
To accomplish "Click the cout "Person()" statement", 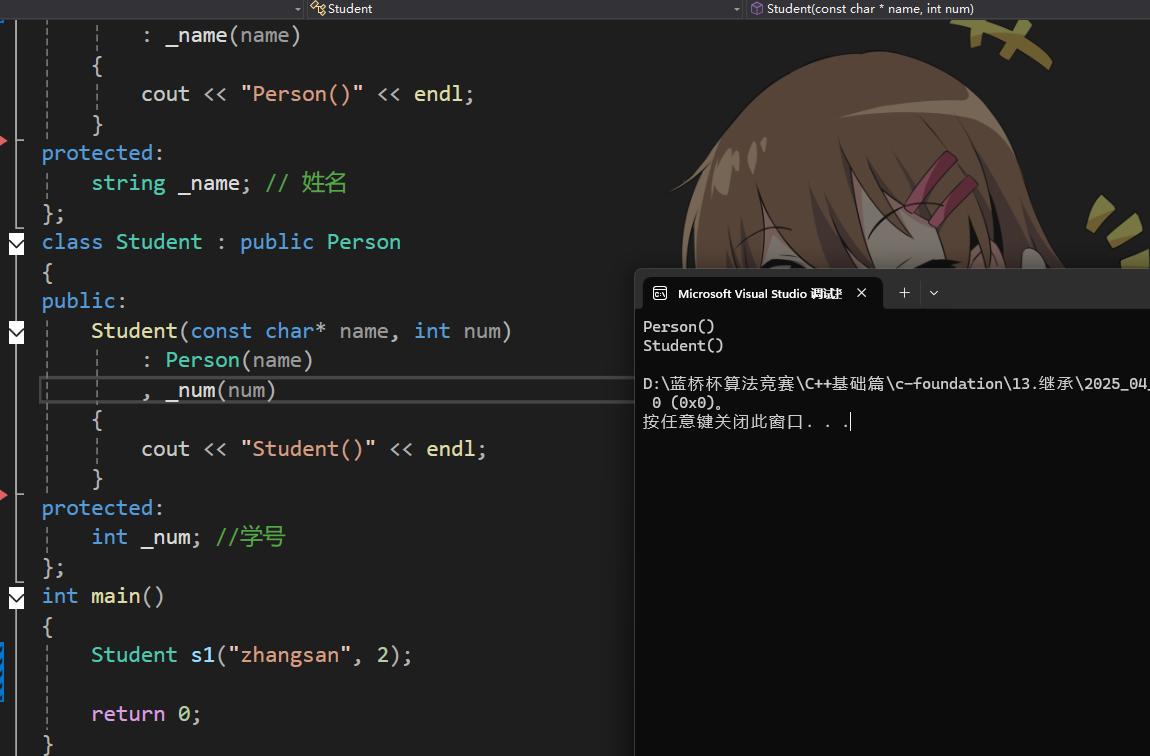I will (307, 94).
